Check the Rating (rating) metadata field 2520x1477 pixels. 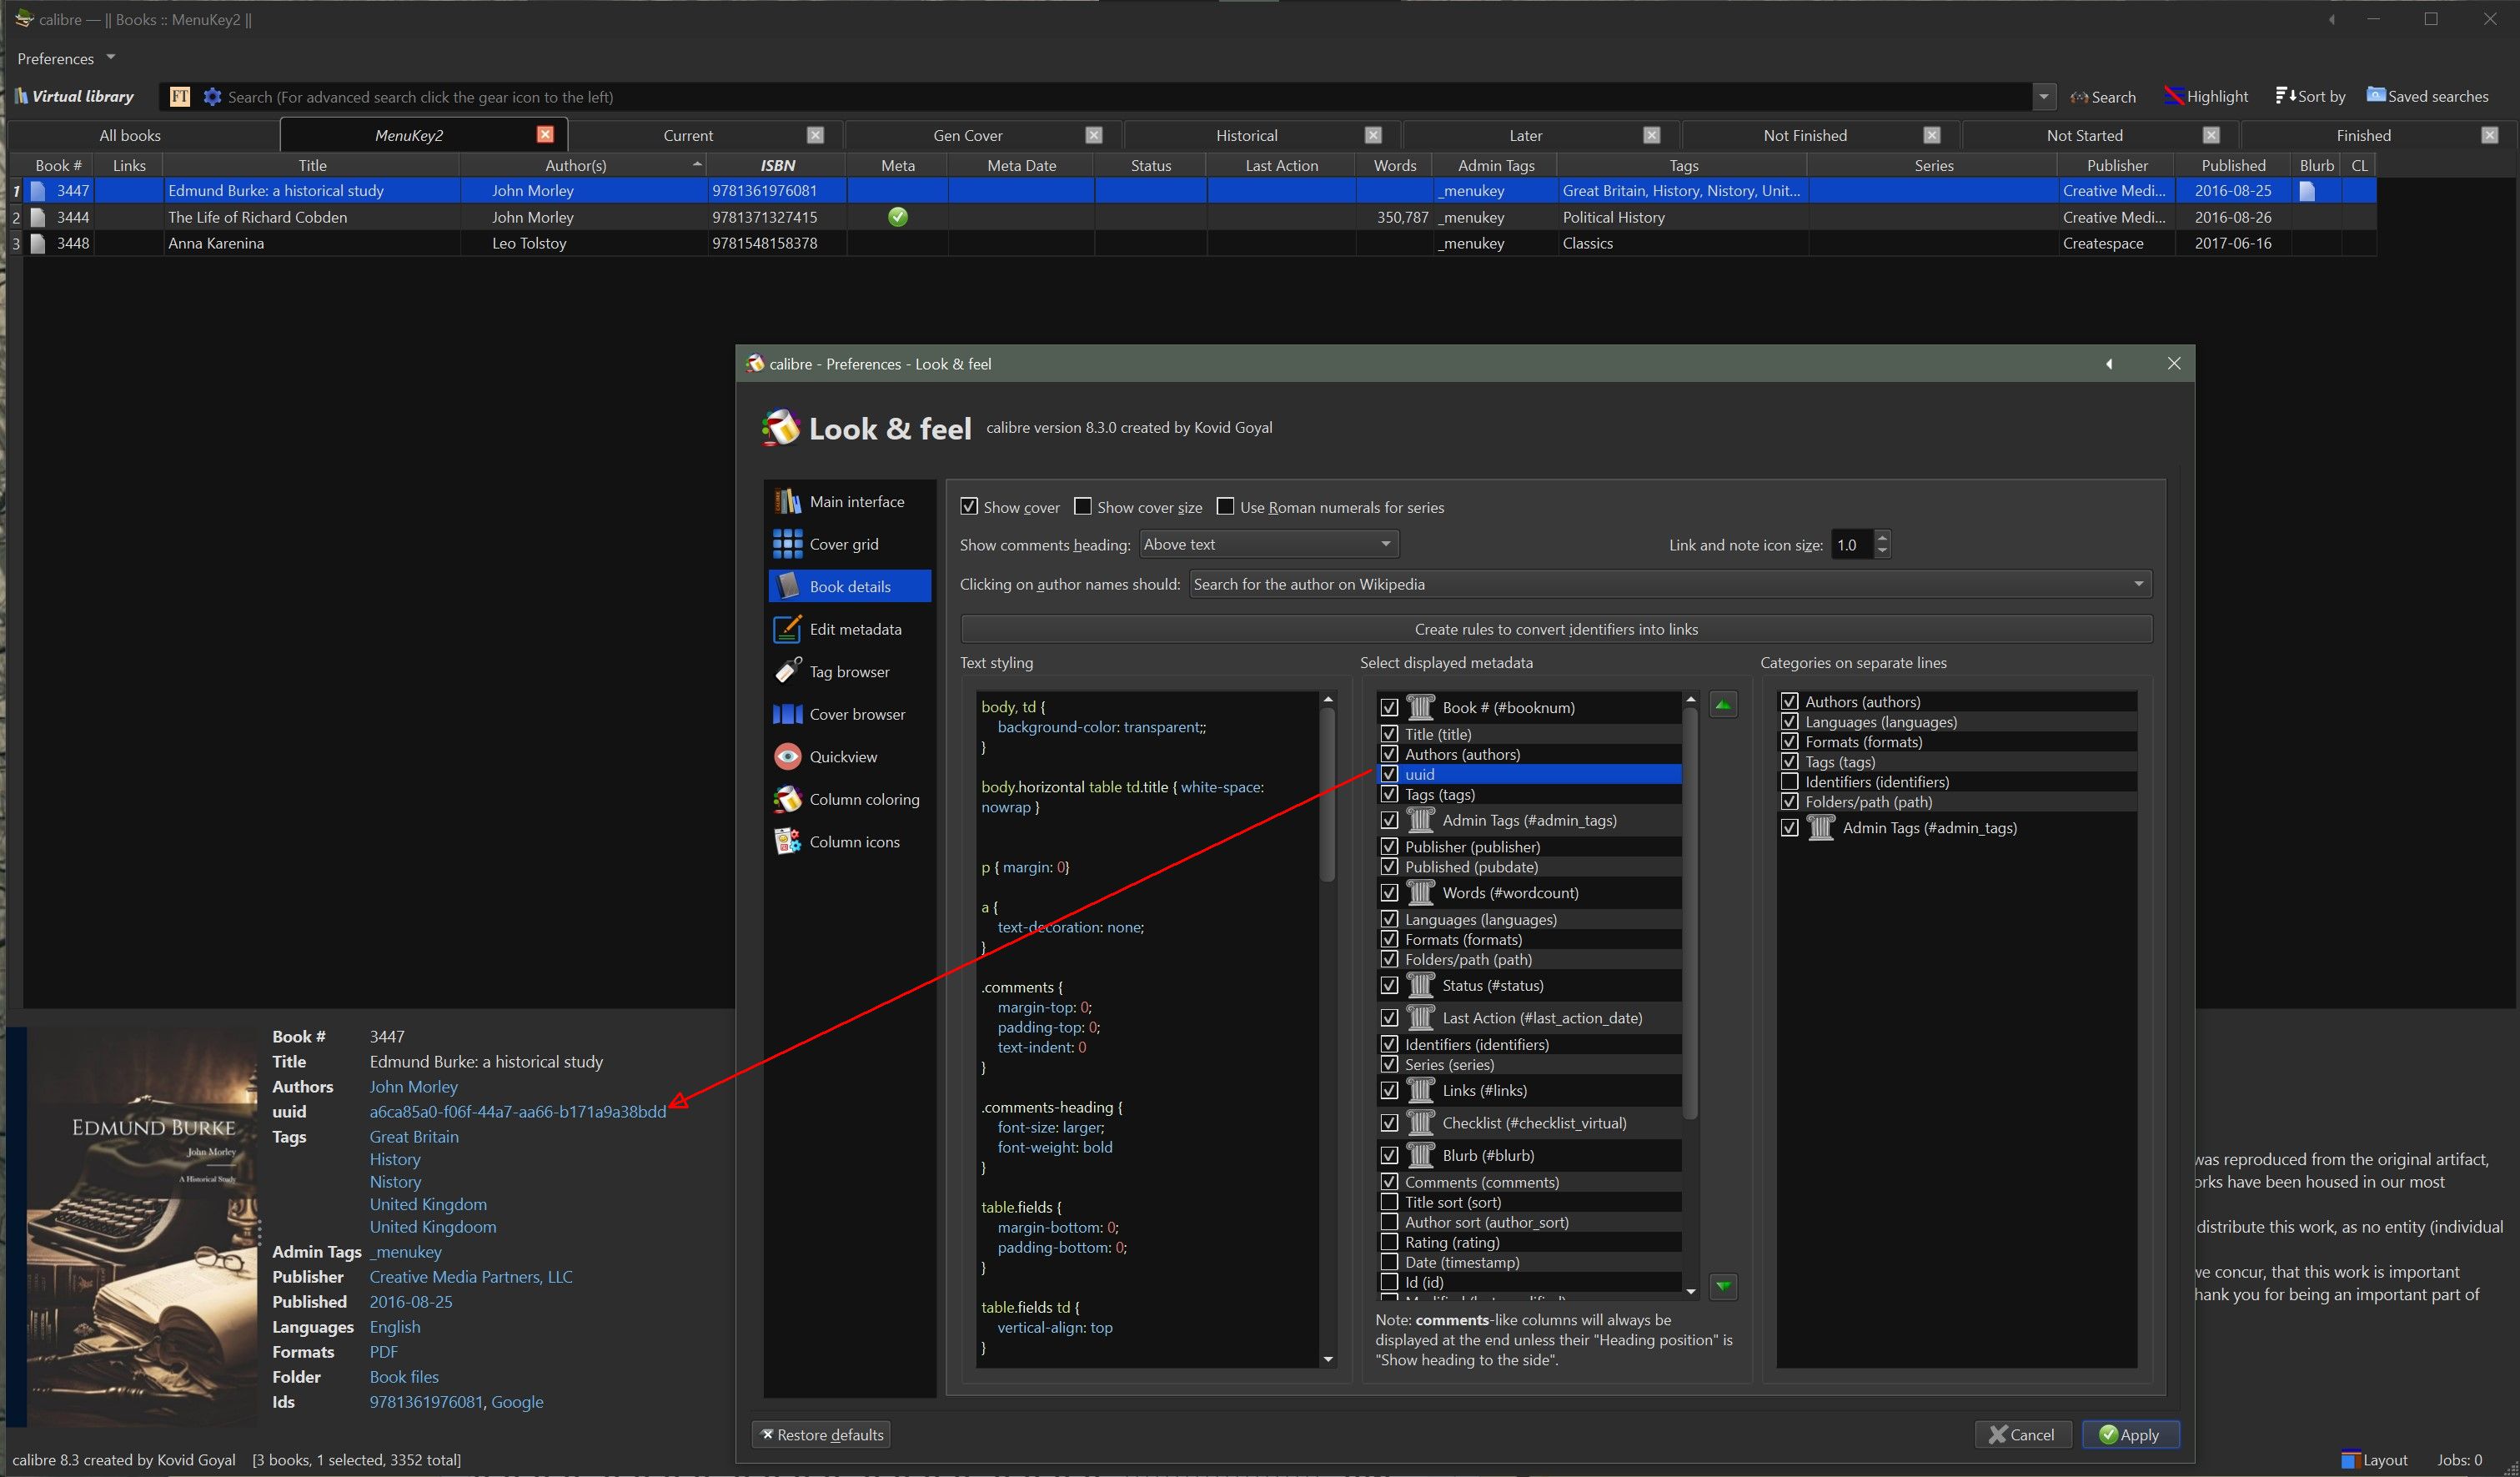[1389, 1242]
